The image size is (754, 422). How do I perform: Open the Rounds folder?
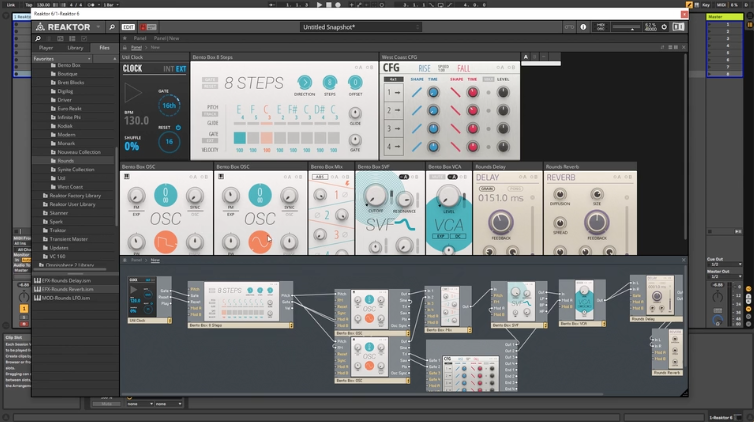point(65,161)
